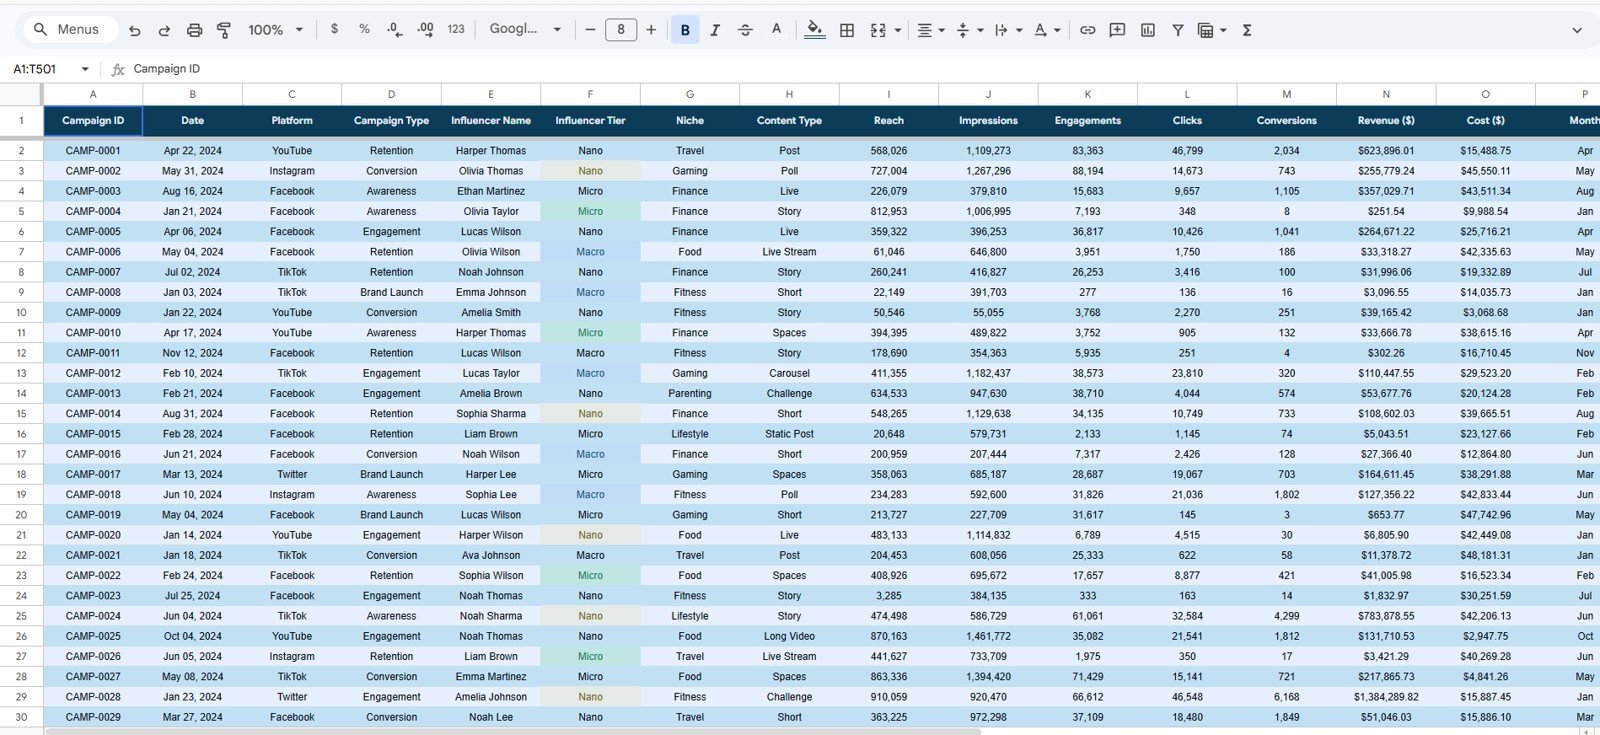Image resolution: width=1600 pixels, height=735 pixels.
Task: Format as currency with dollar icon
Action: (334, 30)
